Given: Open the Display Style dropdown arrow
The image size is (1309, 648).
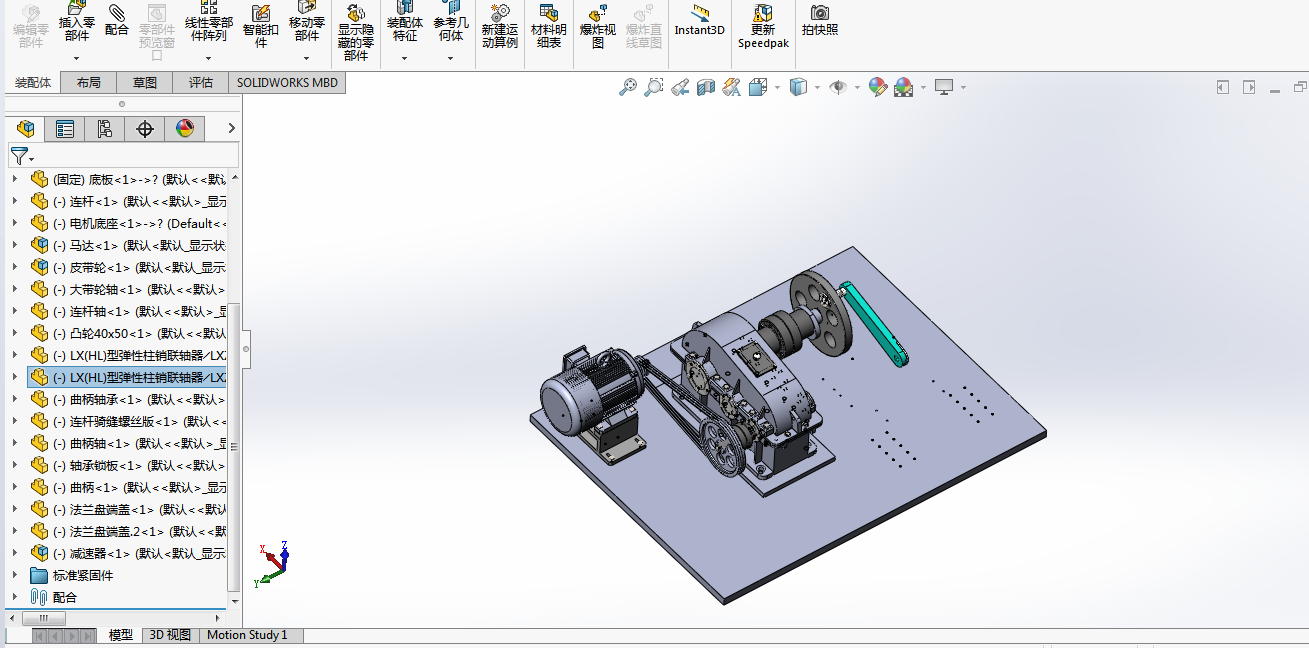Looking at the screenshot, I should (817, 88).
